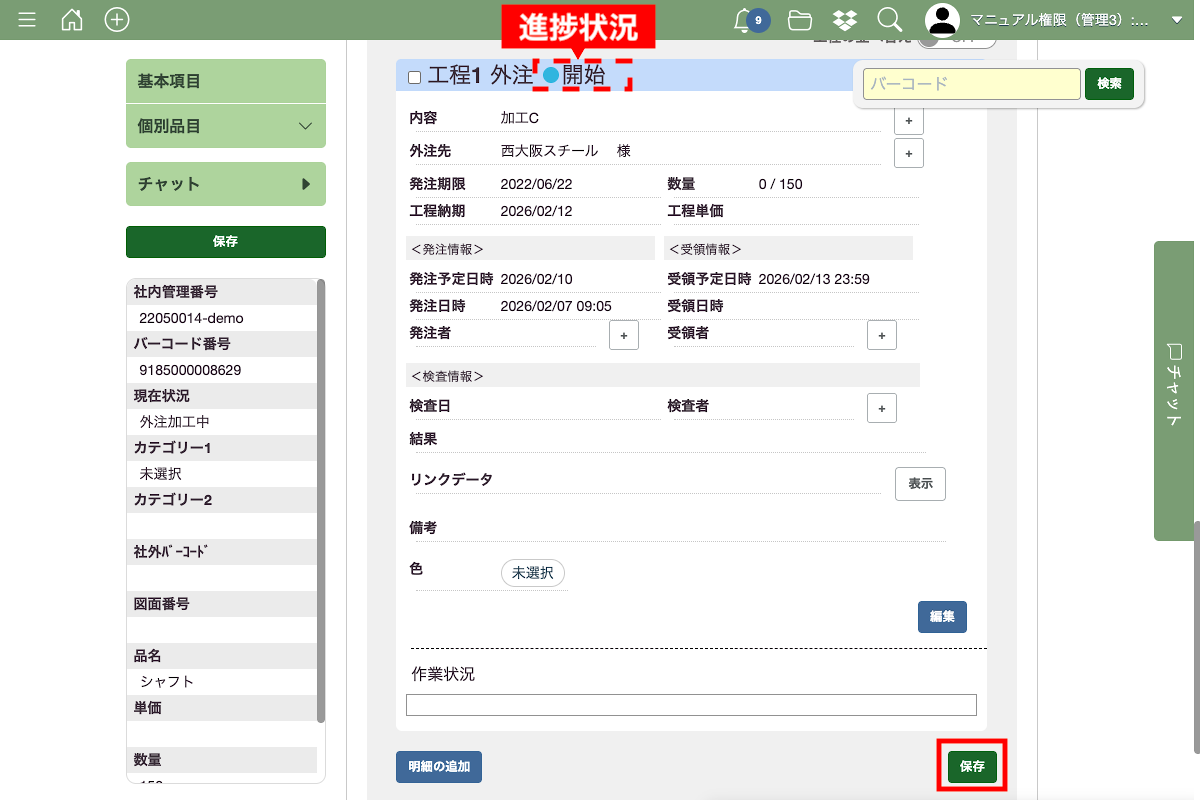Click the red-highlighted 保存 button
This screenshot has height=800, width=1200.
971,767
